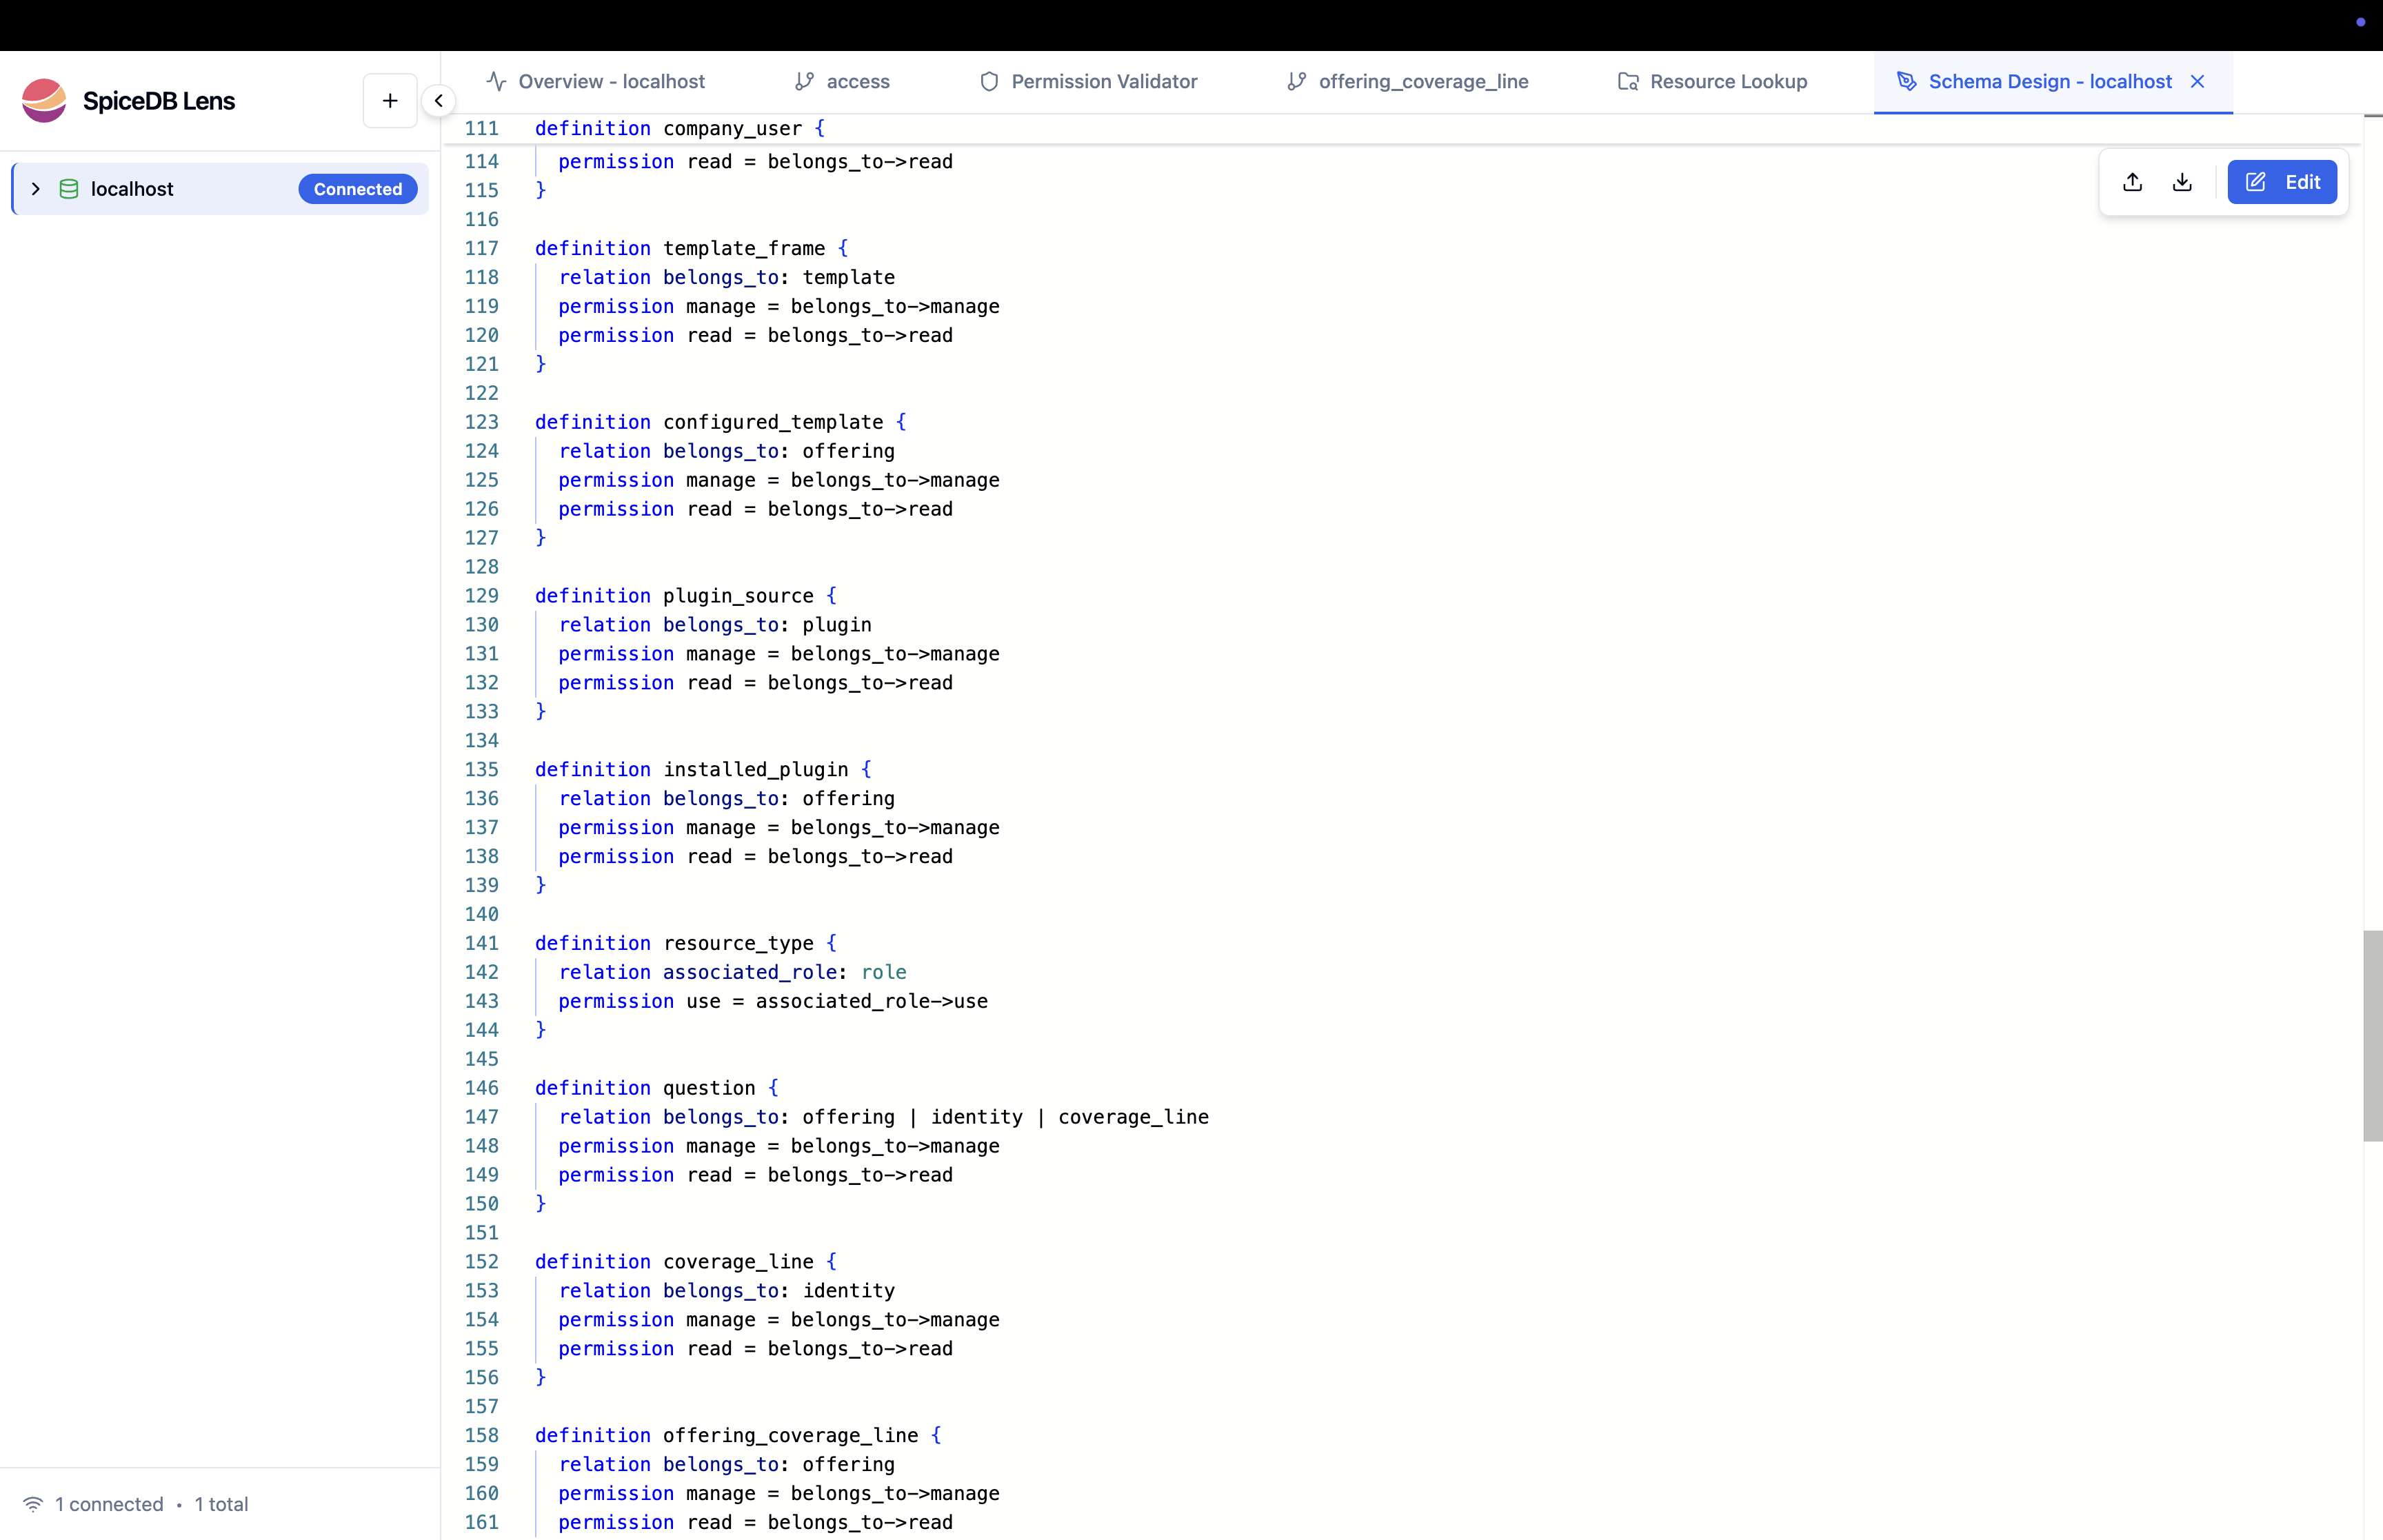Image resolution: width=2383 pixels, height=1540 pixels.
Task: Click the shield icon on Permission Validator tab
Action: [988, 81]
